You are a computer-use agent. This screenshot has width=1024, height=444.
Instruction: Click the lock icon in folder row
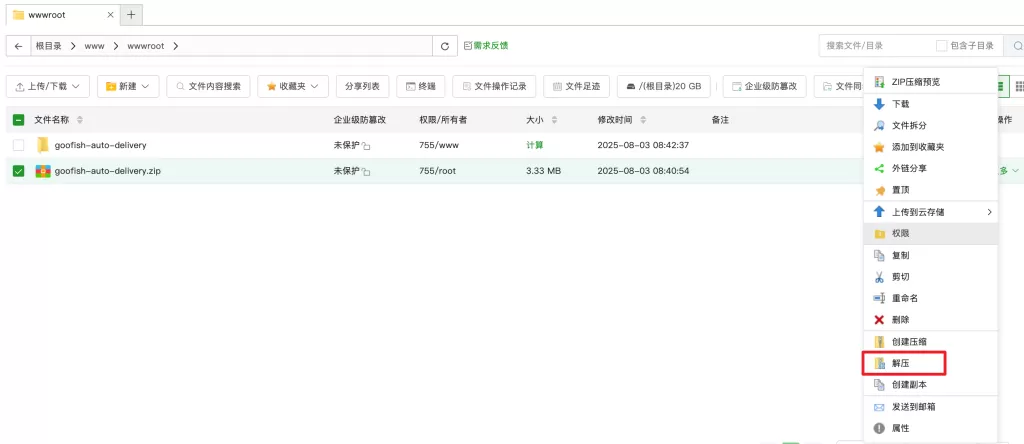pos(367,146)
